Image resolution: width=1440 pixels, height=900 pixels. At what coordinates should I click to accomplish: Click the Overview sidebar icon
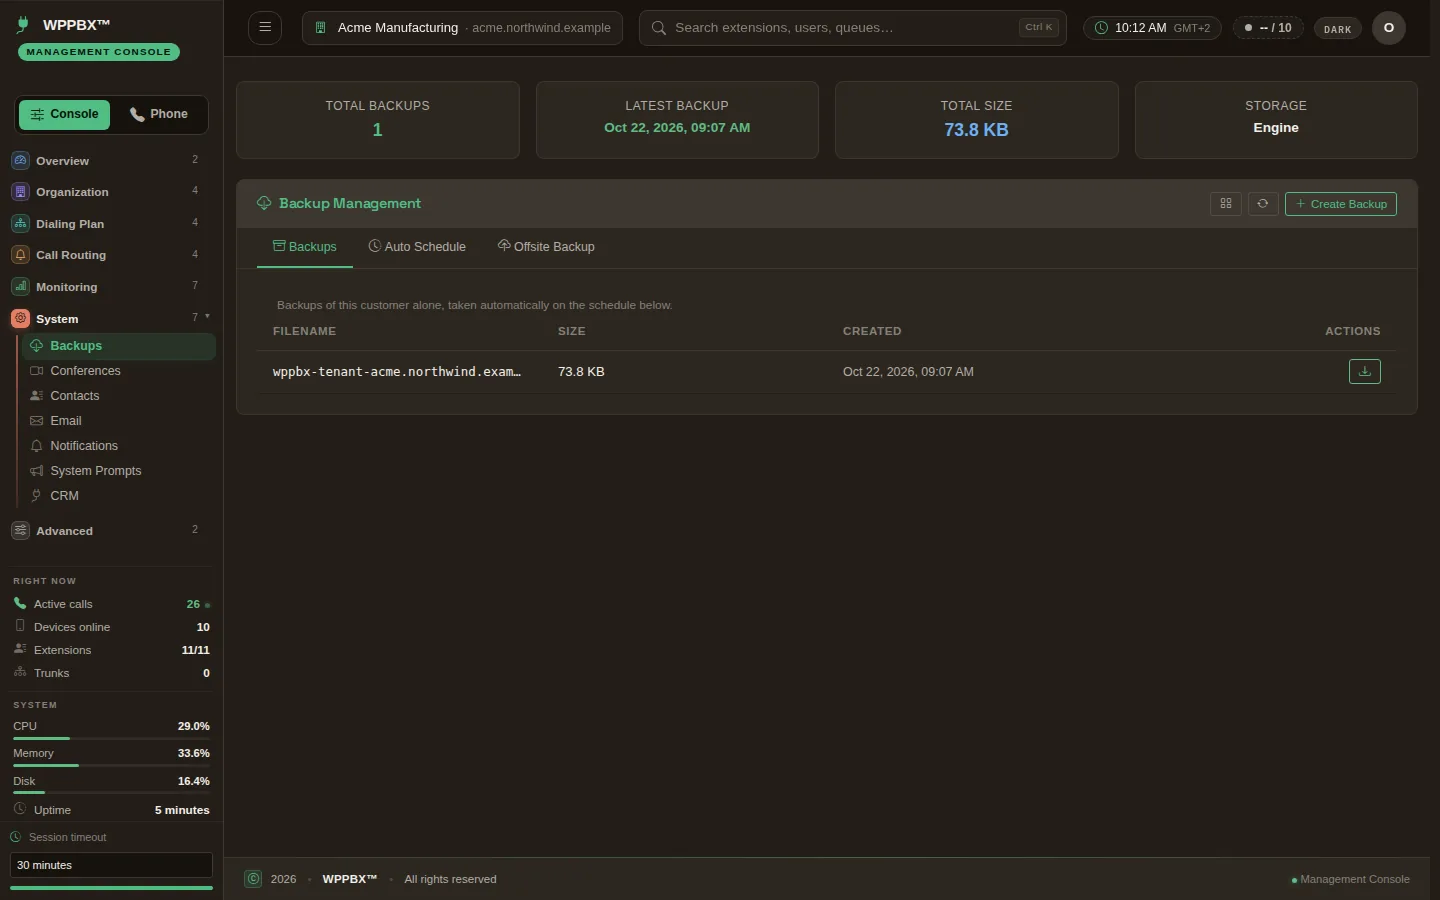20,160
